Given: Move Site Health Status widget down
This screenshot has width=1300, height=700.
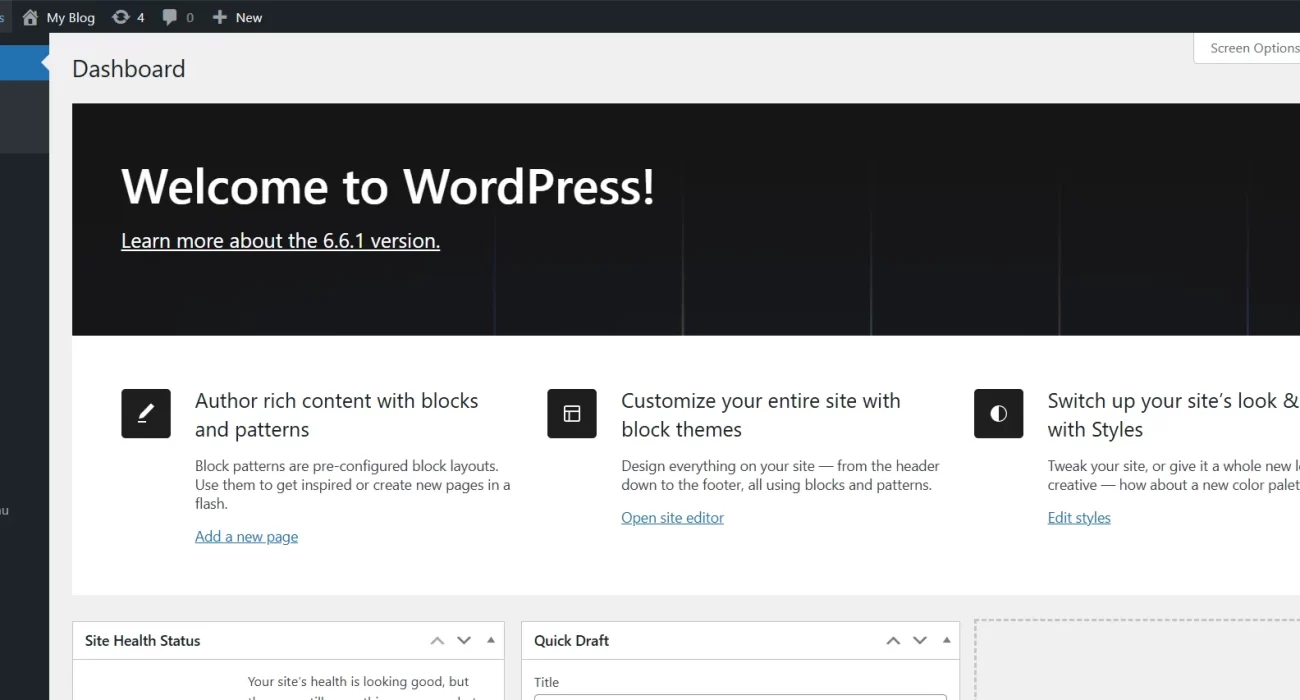Looking at the screenshot, I should 464,641.
